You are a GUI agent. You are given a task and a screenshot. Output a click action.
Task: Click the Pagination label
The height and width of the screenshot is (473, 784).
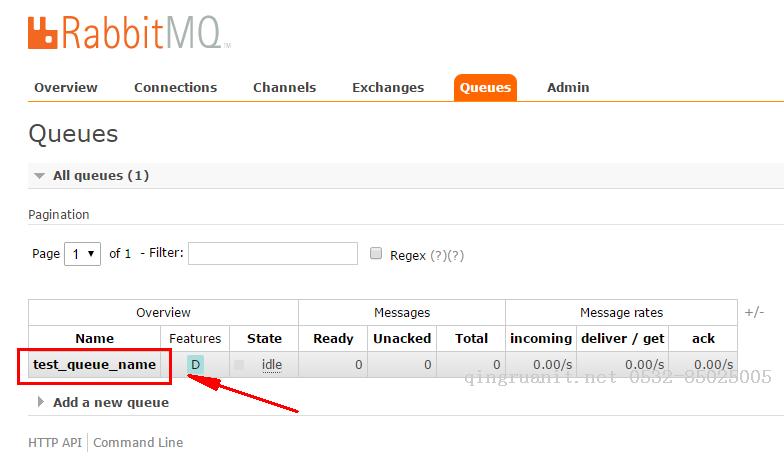coord(58,214)
